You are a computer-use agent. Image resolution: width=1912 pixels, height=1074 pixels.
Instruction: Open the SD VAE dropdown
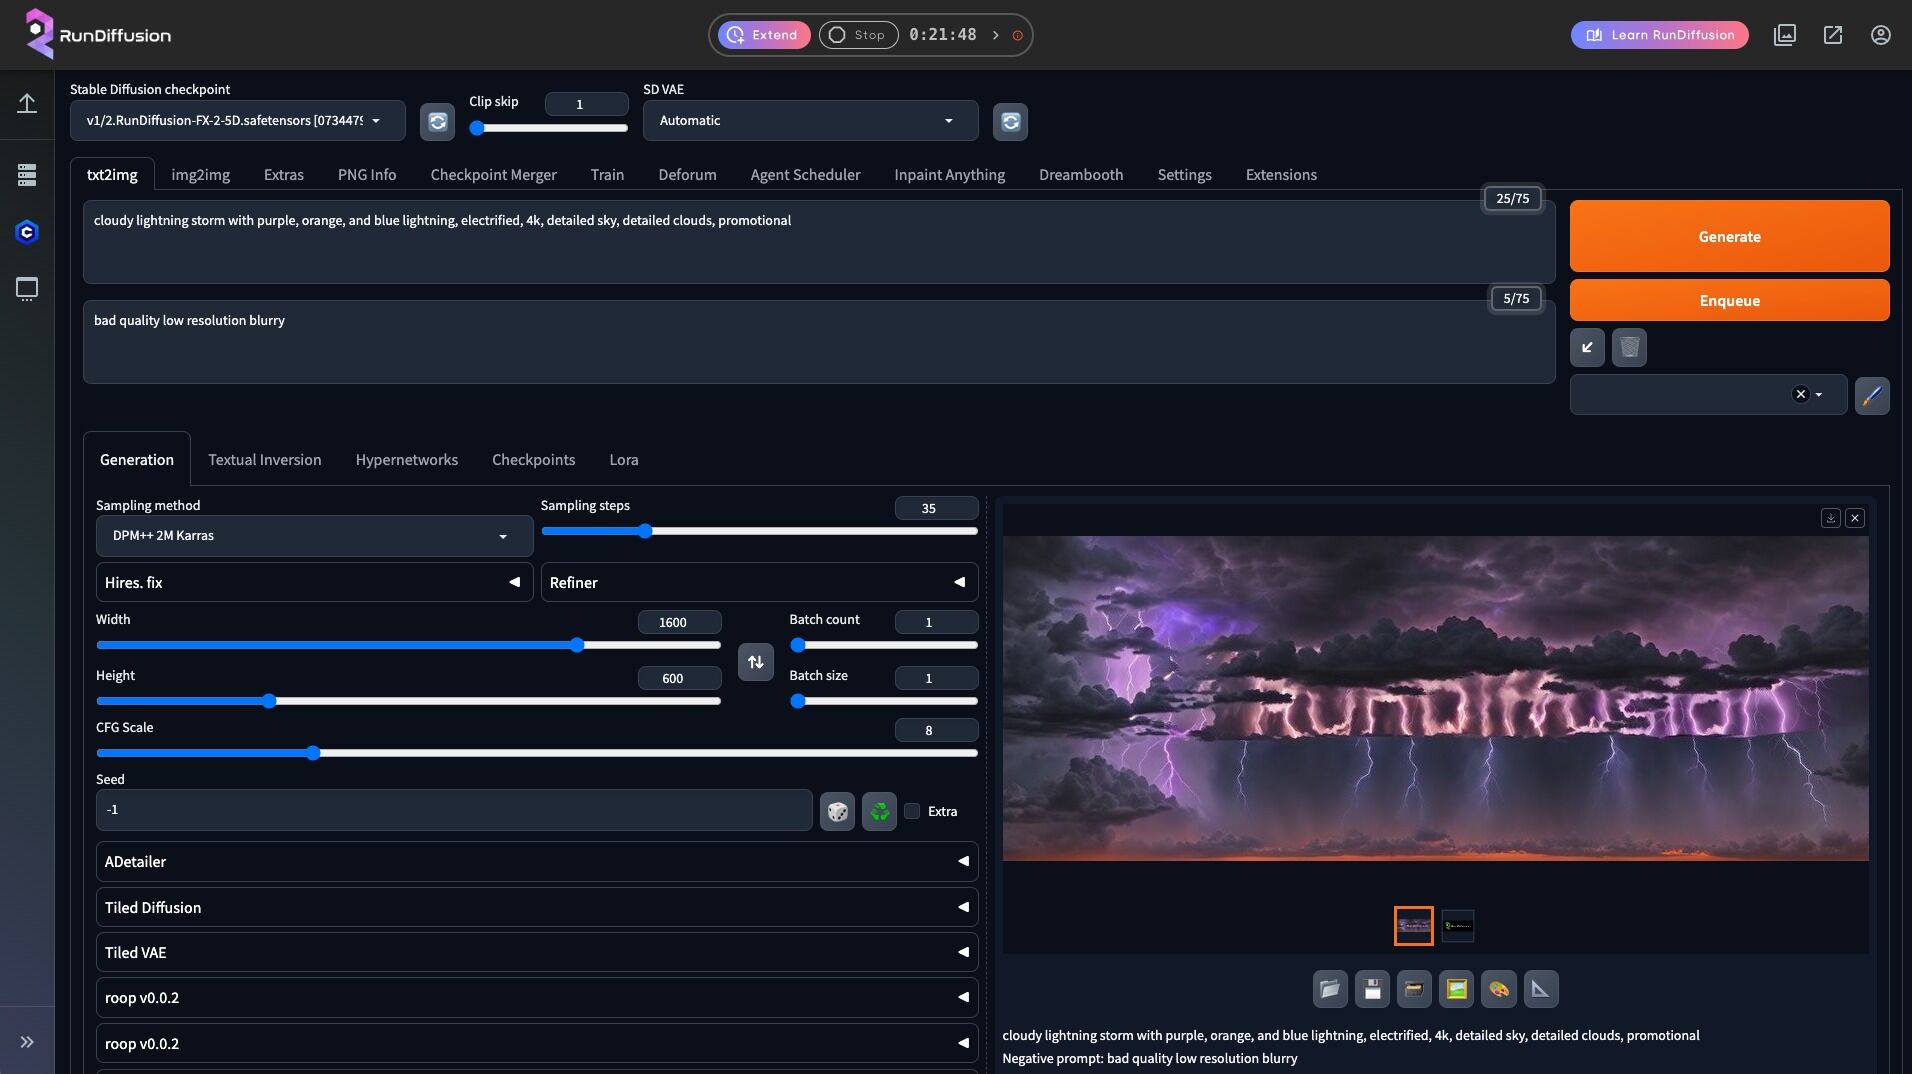click(x=811, y=121)
